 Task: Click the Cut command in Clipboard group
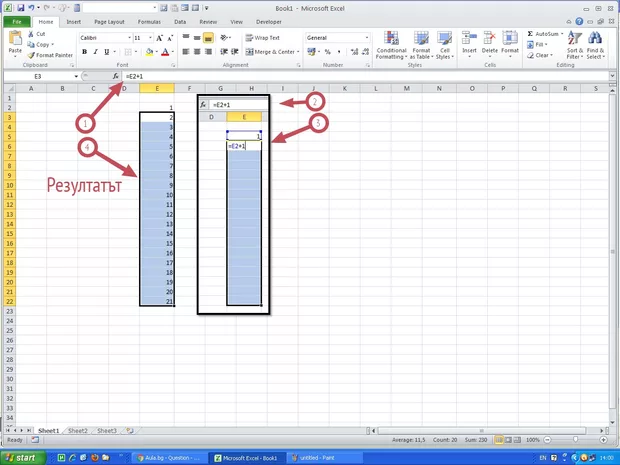(x=41, y=34)
